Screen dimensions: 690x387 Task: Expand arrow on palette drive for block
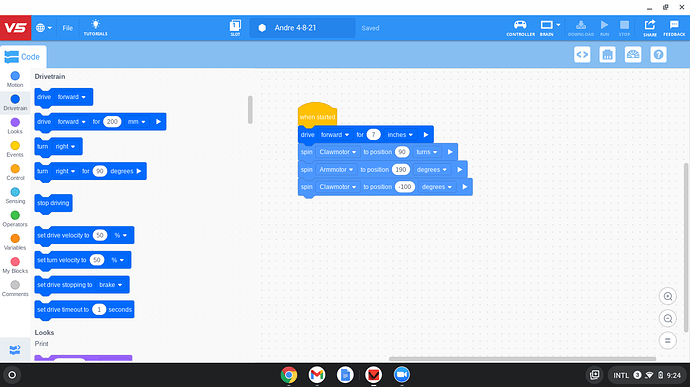click(158, 122)
